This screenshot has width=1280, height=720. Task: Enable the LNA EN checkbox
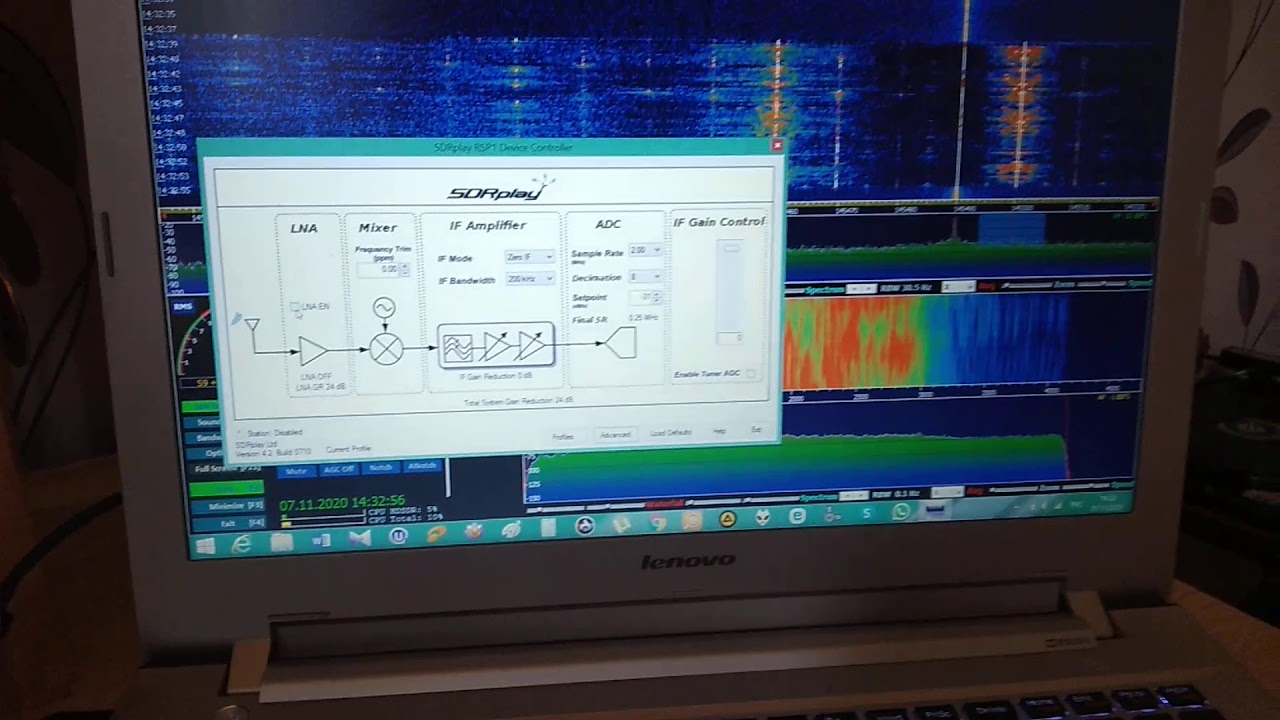click(294, 307)
